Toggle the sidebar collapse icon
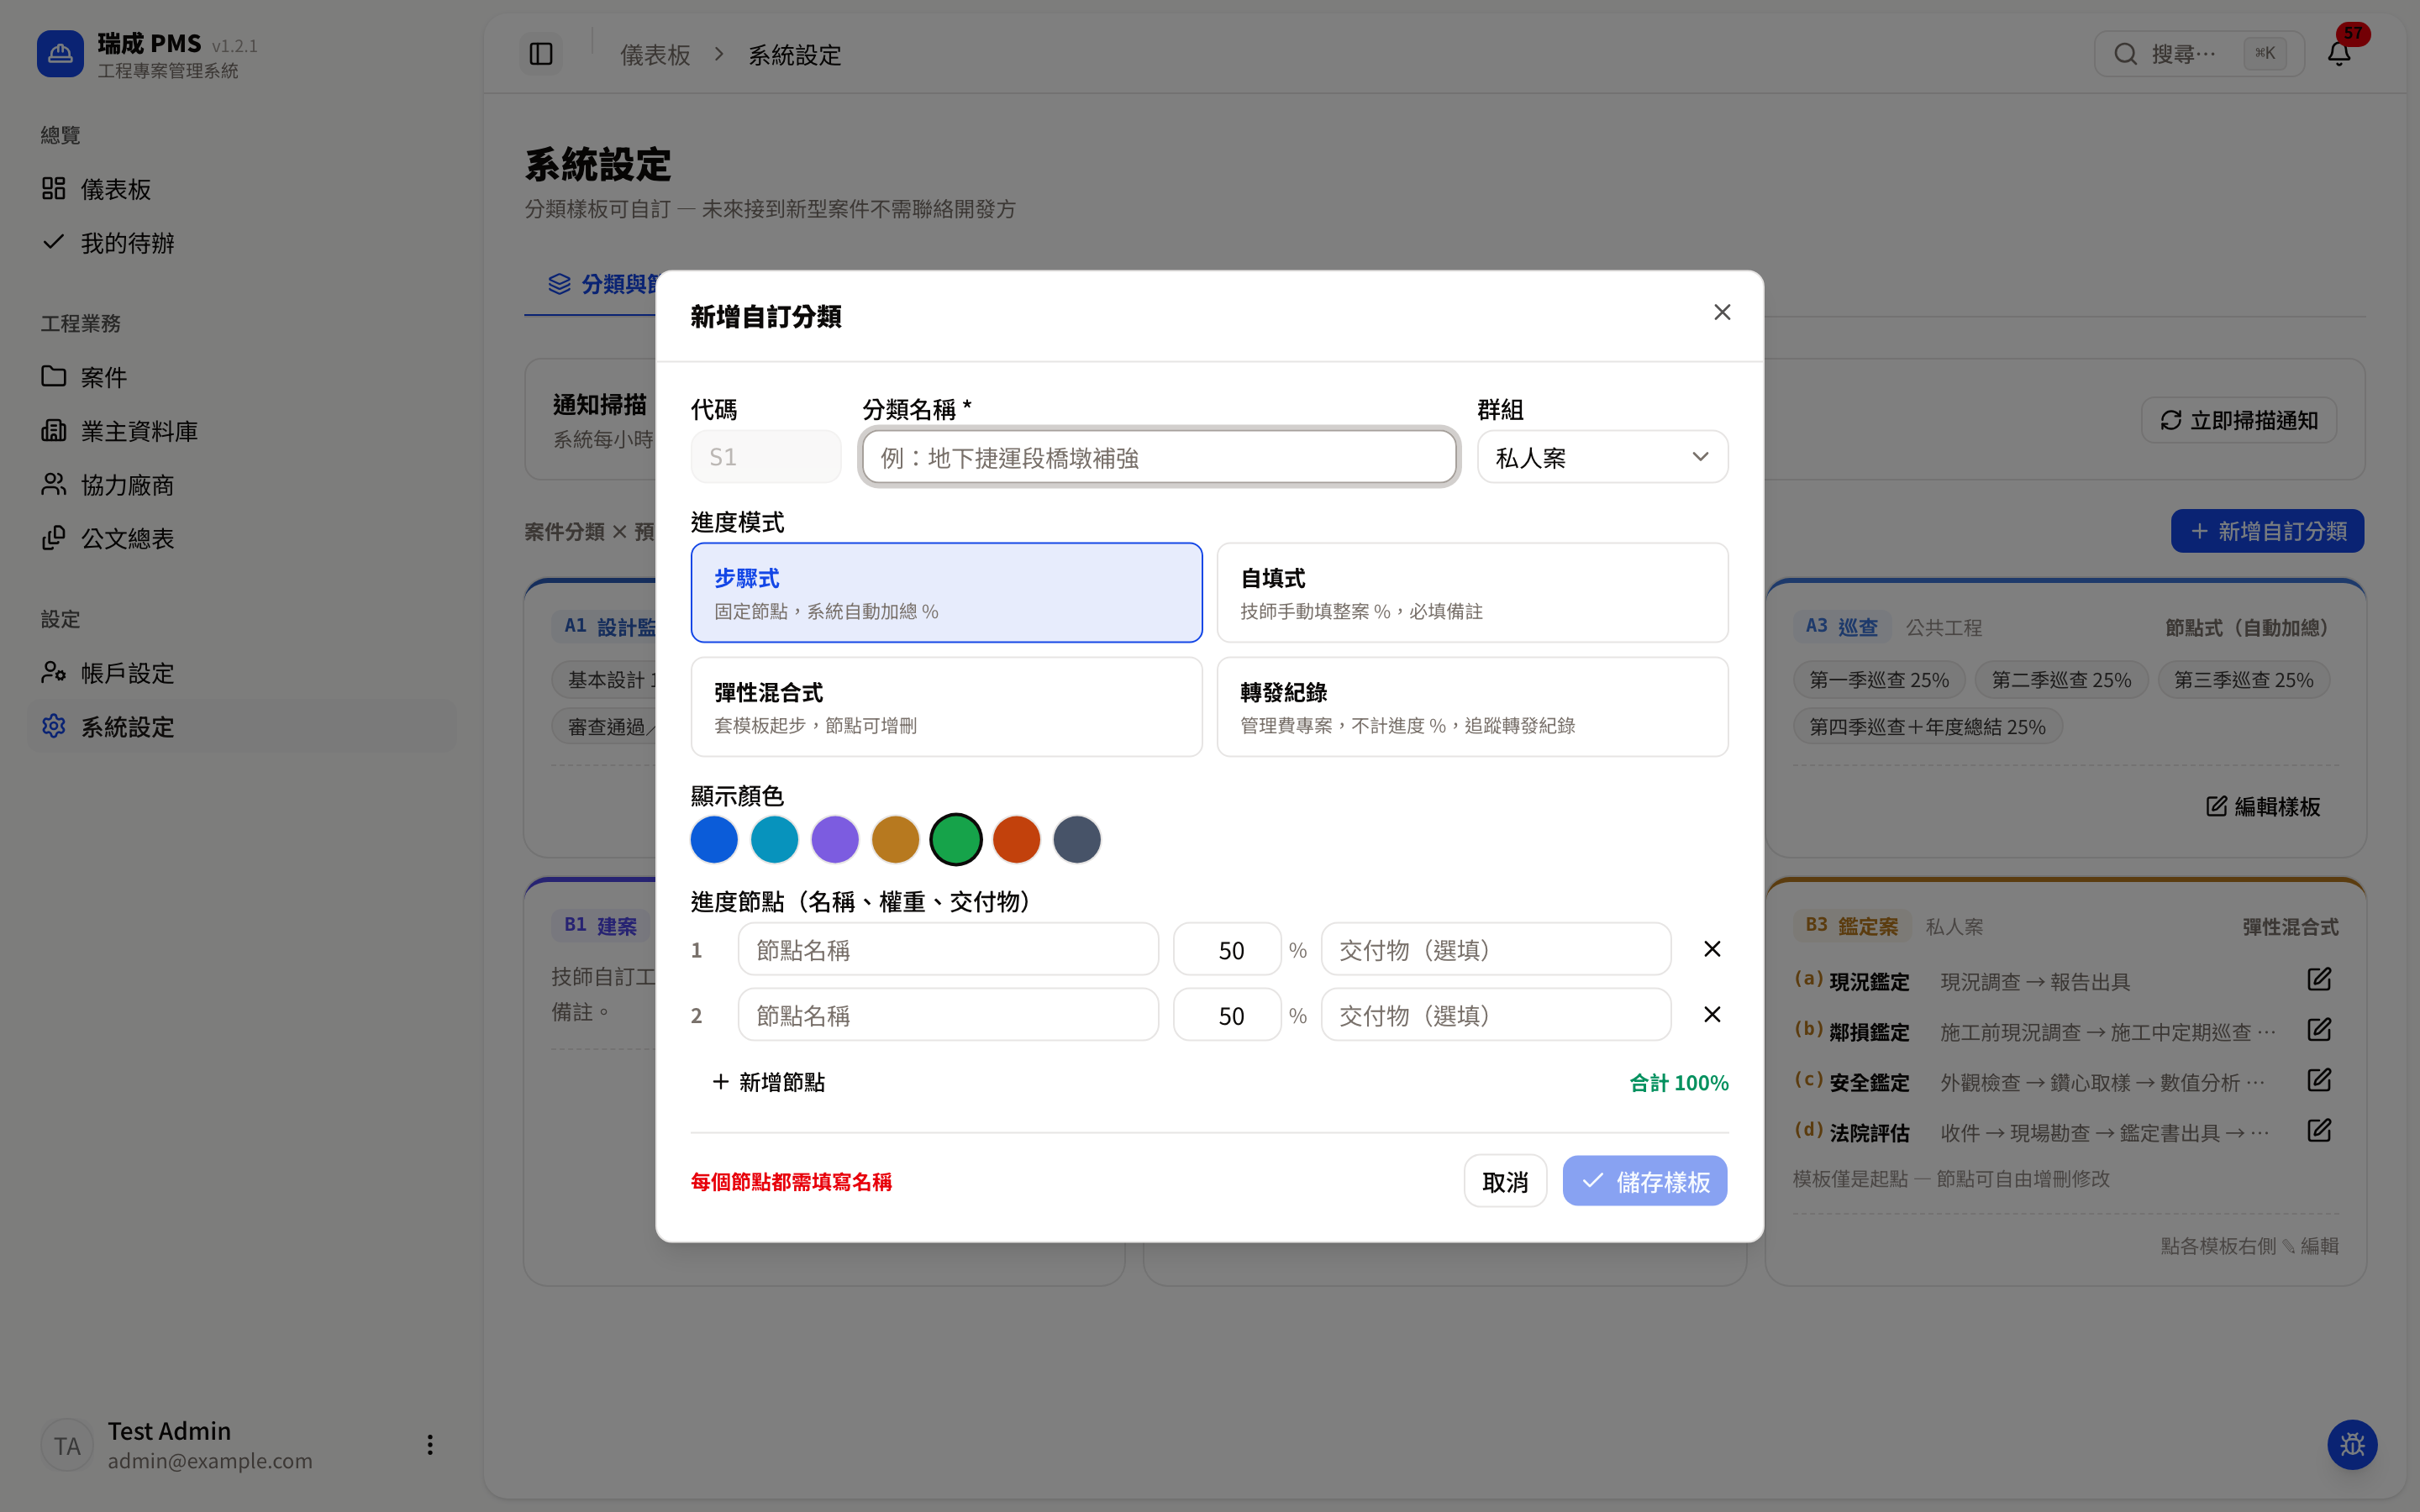This screenshot has height=1512, width=2420. click(541, 54)
